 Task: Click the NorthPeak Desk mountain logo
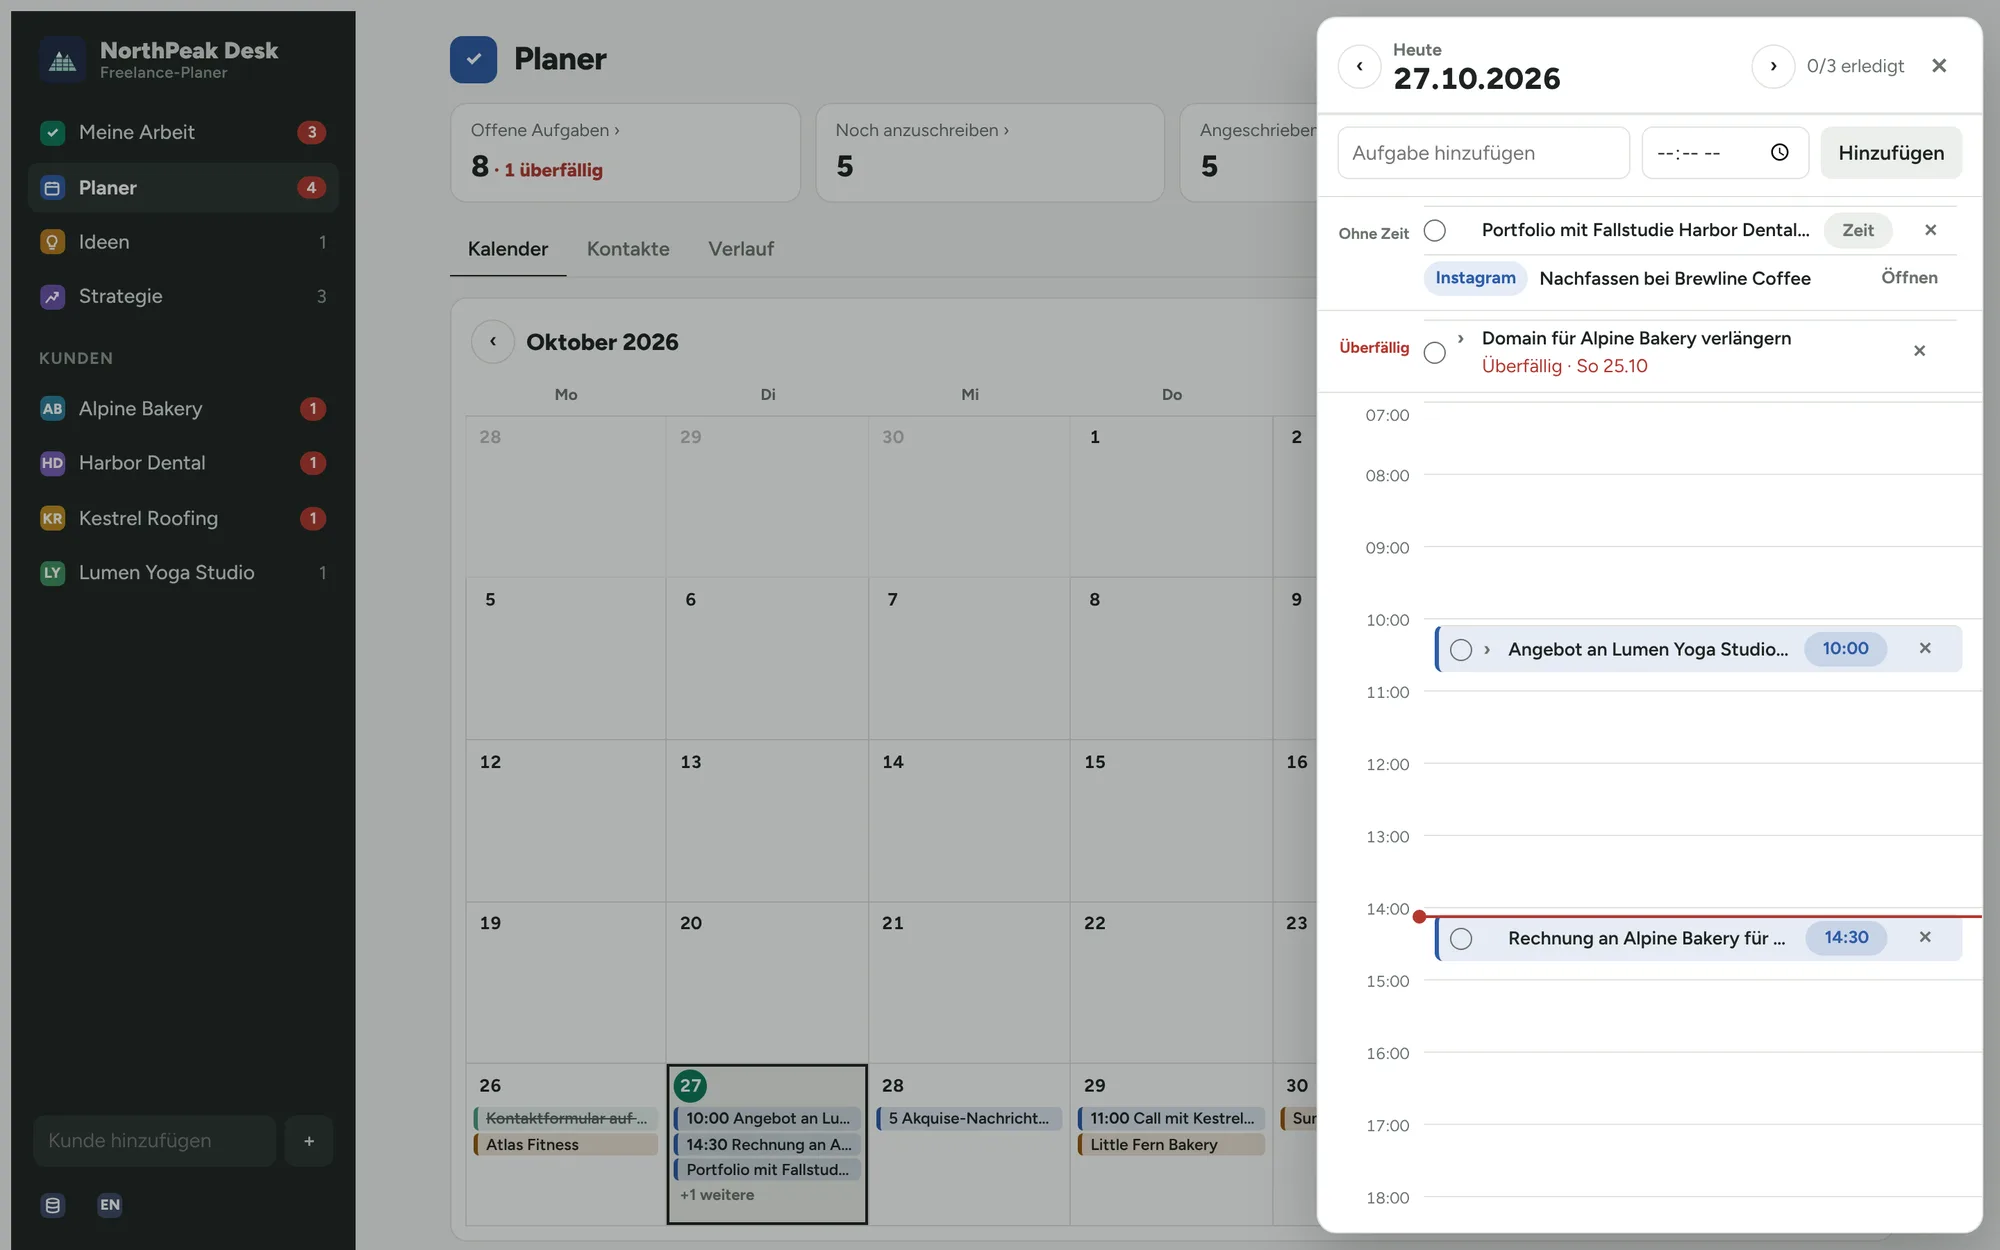pos(62,60)
